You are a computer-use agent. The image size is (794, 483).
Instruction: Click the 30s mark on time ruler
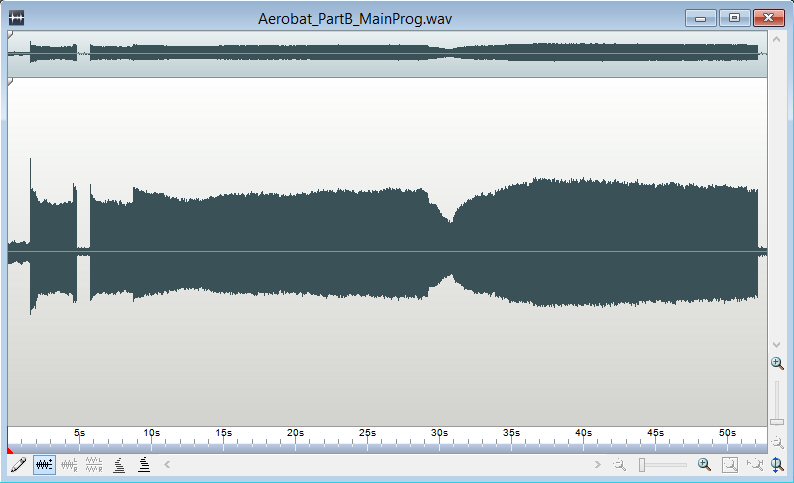[x=439, y=433]
